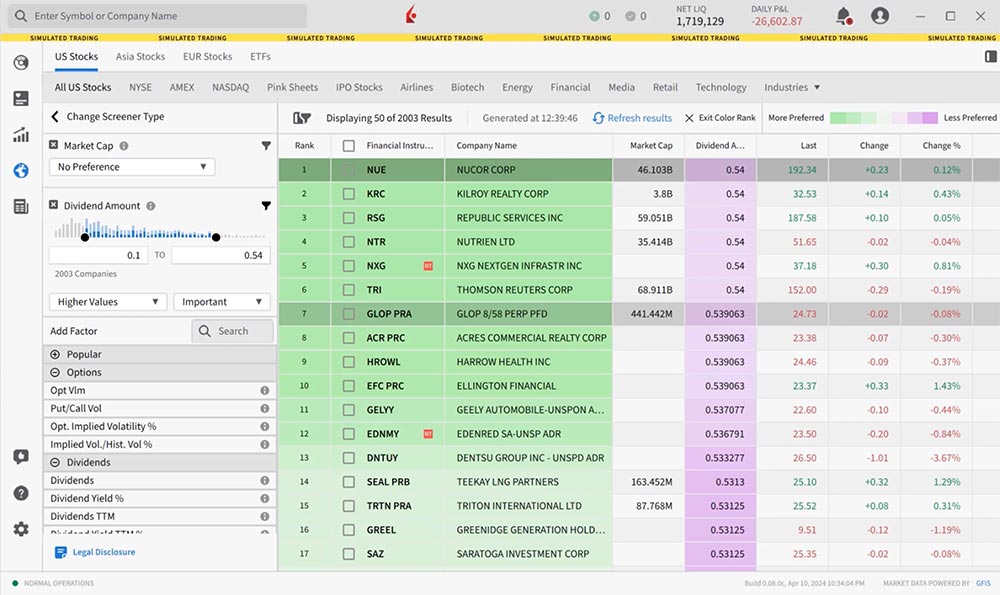Toggle the select-all checkbox in table header
Viewport: 1000px width, 595px height.
pos(348,145)
